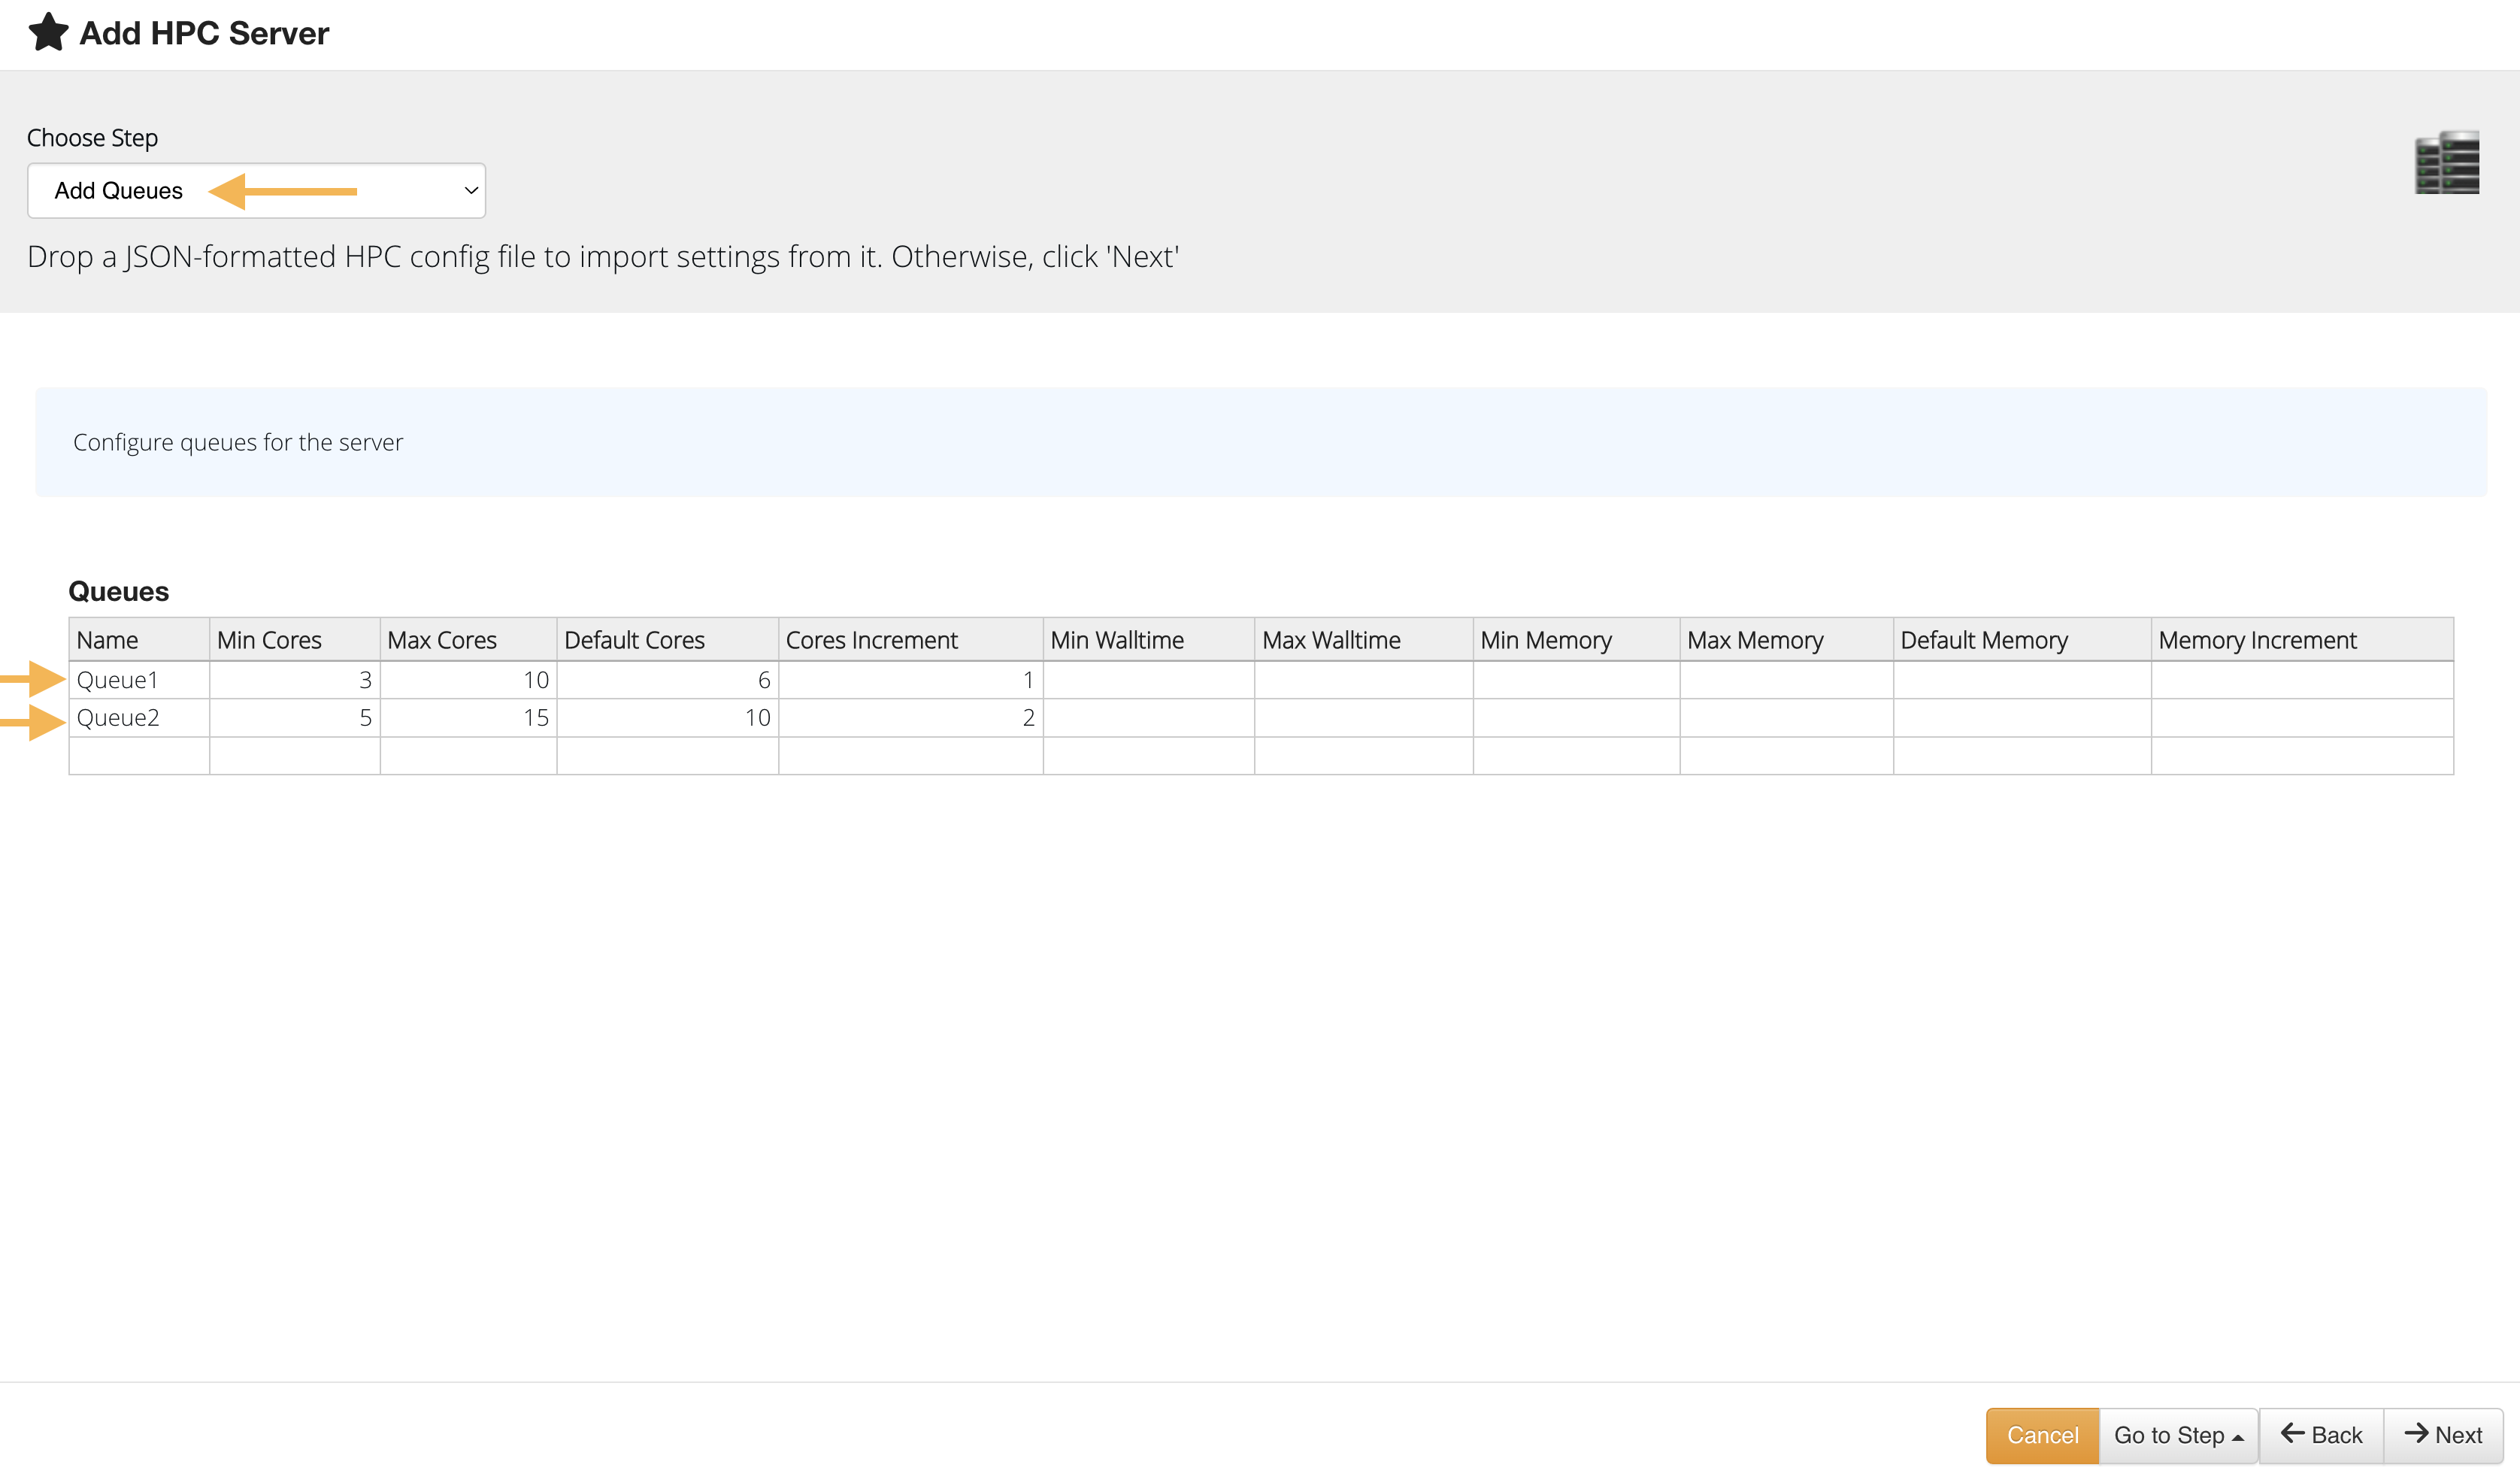The image size is (2520, 1480).
Task: Click the server rack icon
Action: [x=2446, y=162]
